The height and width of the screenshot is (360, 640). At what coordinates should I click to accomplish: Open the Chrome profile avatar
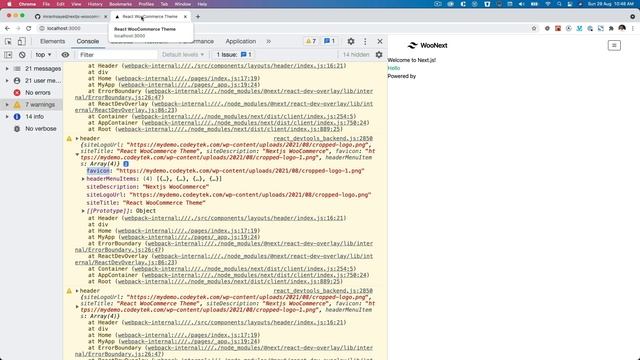[622, 28]
